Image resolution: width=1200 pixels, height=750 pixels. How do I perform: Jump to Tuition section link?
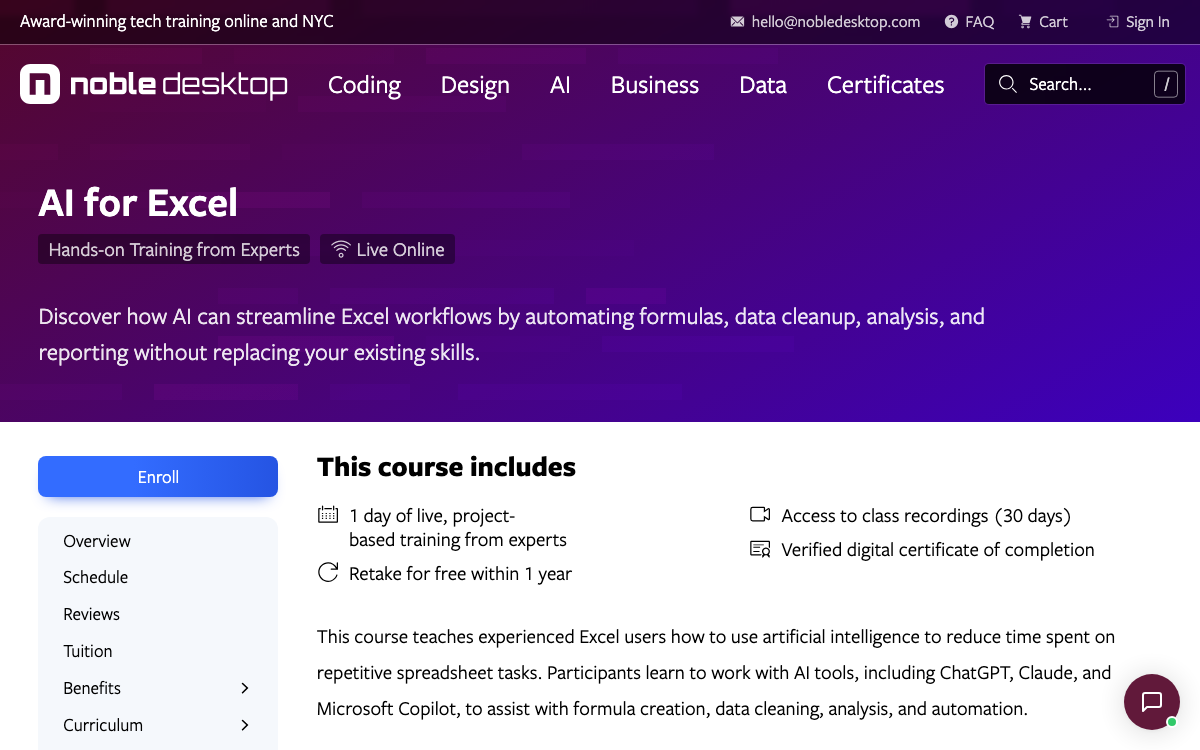point(88,651)
